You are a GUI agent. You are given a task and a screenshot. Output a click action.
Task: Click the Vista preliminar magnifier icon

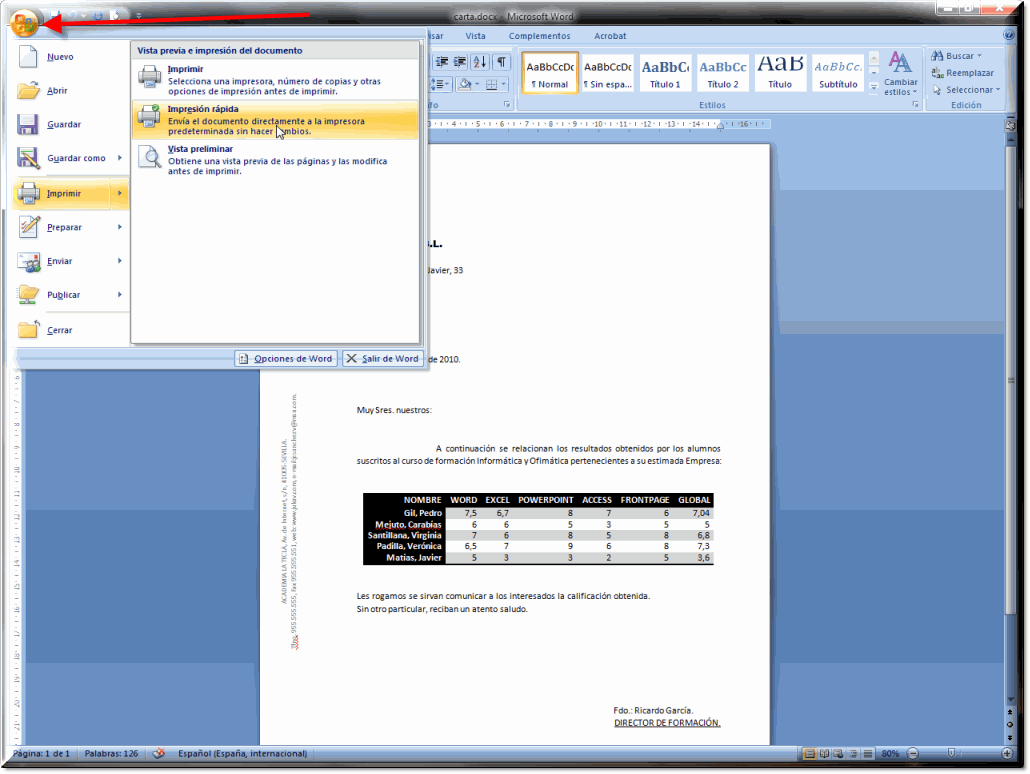[x=150, y=157]
